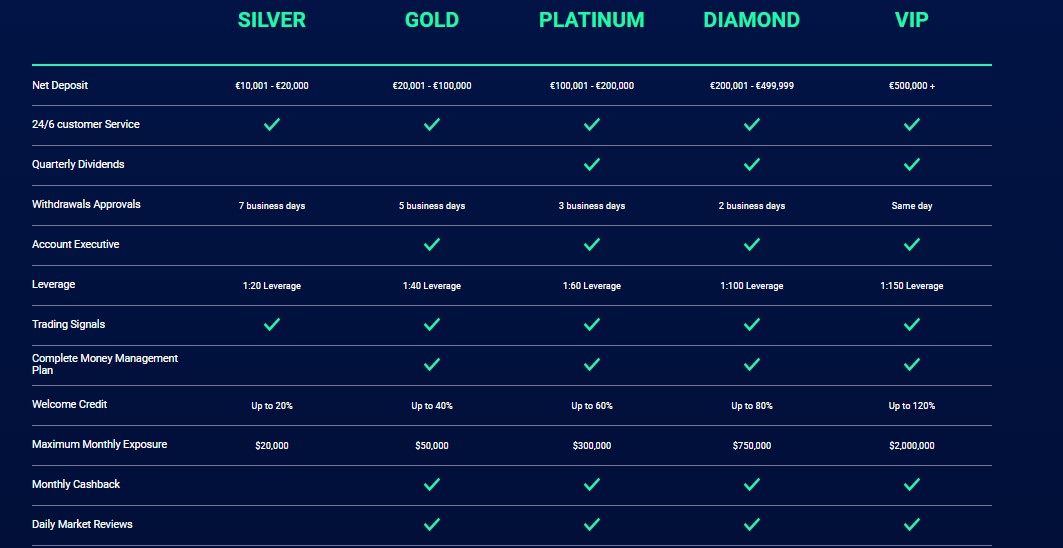
Task: Click the Diamond $750,000 exposure value
Action: 752,446
